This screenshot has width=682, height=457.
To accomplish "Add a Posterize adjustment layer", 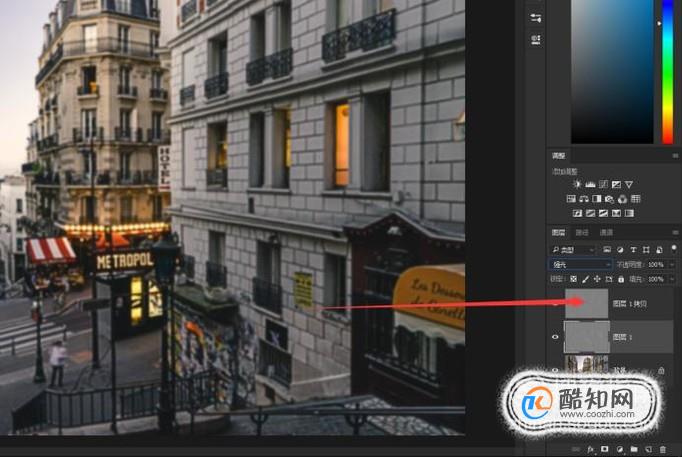I will (x=590, y=213).
